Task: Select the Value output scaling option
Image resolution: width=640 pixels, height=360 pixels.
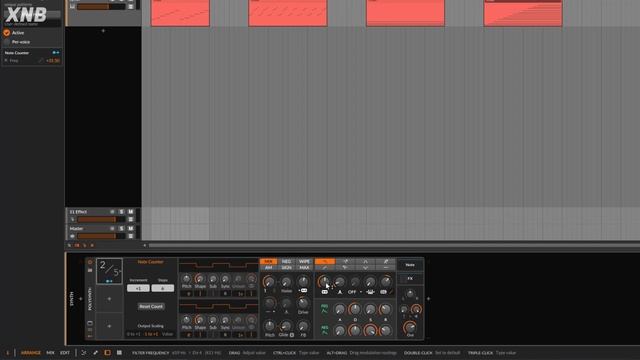Action: pos(167,334)
